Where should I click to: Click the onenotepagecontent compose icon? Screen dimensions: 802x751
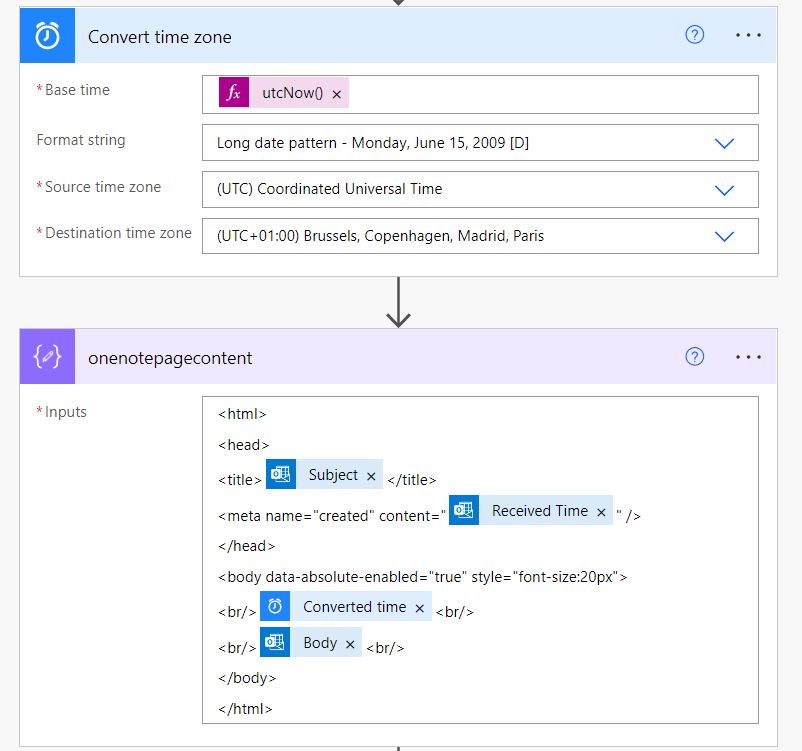pos(47,357)
